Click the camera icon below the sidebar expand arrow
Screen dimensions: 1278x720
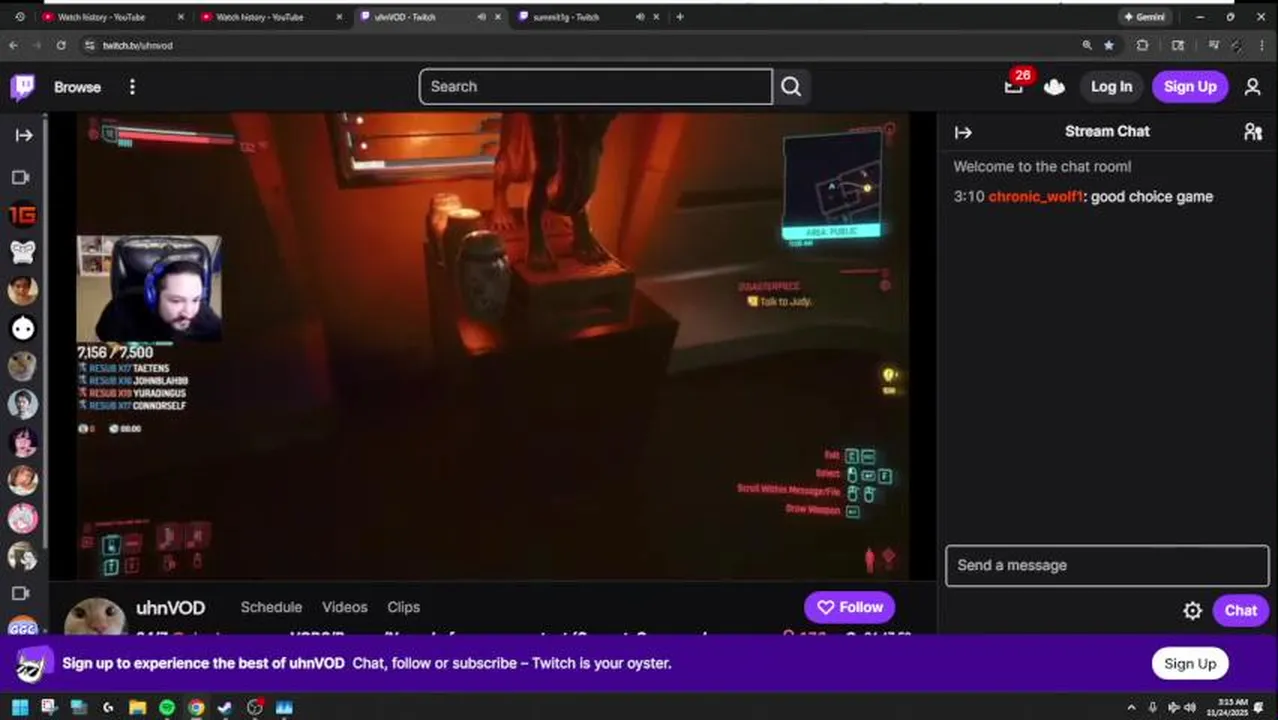point(21,177)
